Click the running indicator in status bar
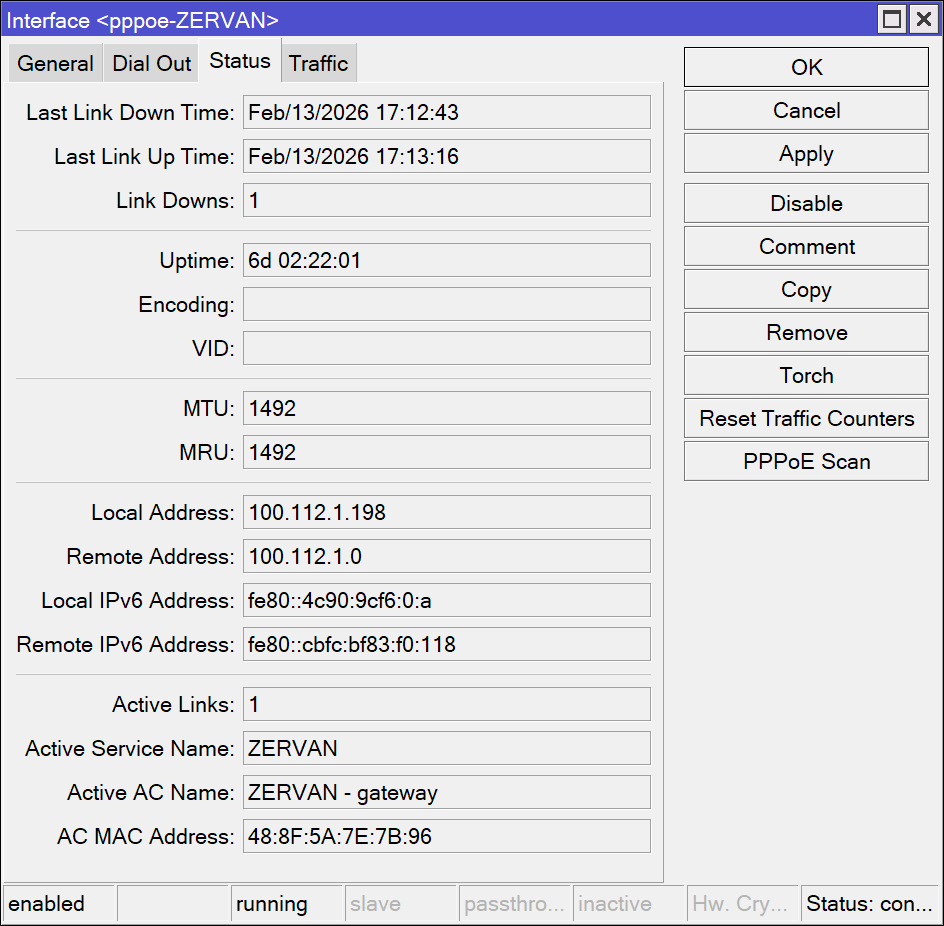Image resolution: width=944 pixels, height=926 pixels. (272, 903)
